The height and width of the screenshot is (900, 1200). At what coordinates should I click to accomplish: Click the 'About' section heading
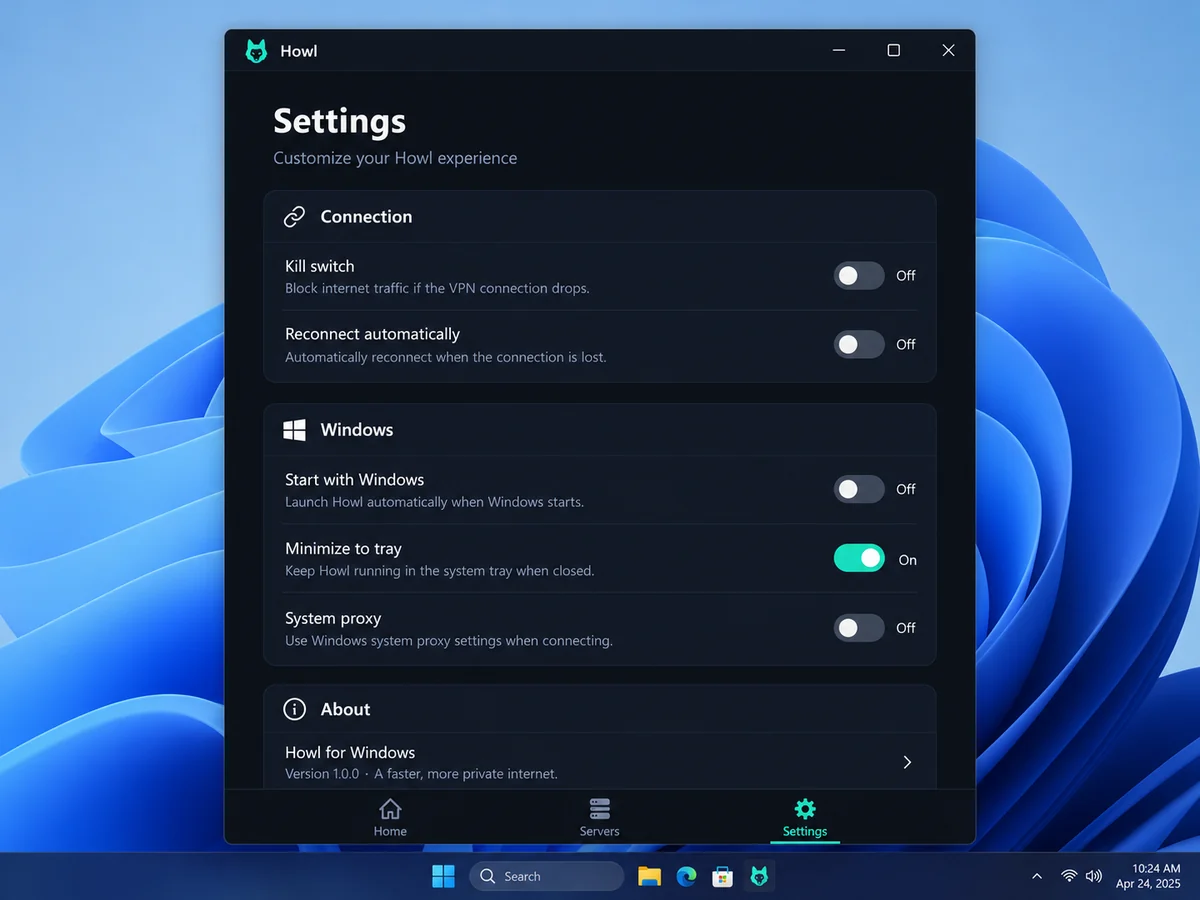click(345, 709)
